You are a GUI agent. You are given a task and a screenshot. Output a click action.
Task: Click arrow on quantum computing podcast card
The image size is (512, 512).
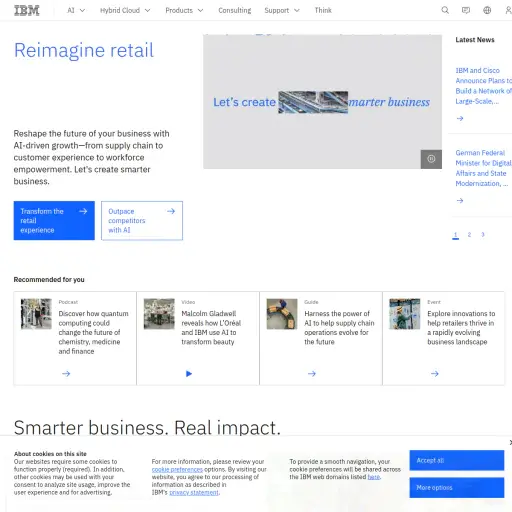coord(66,374)
